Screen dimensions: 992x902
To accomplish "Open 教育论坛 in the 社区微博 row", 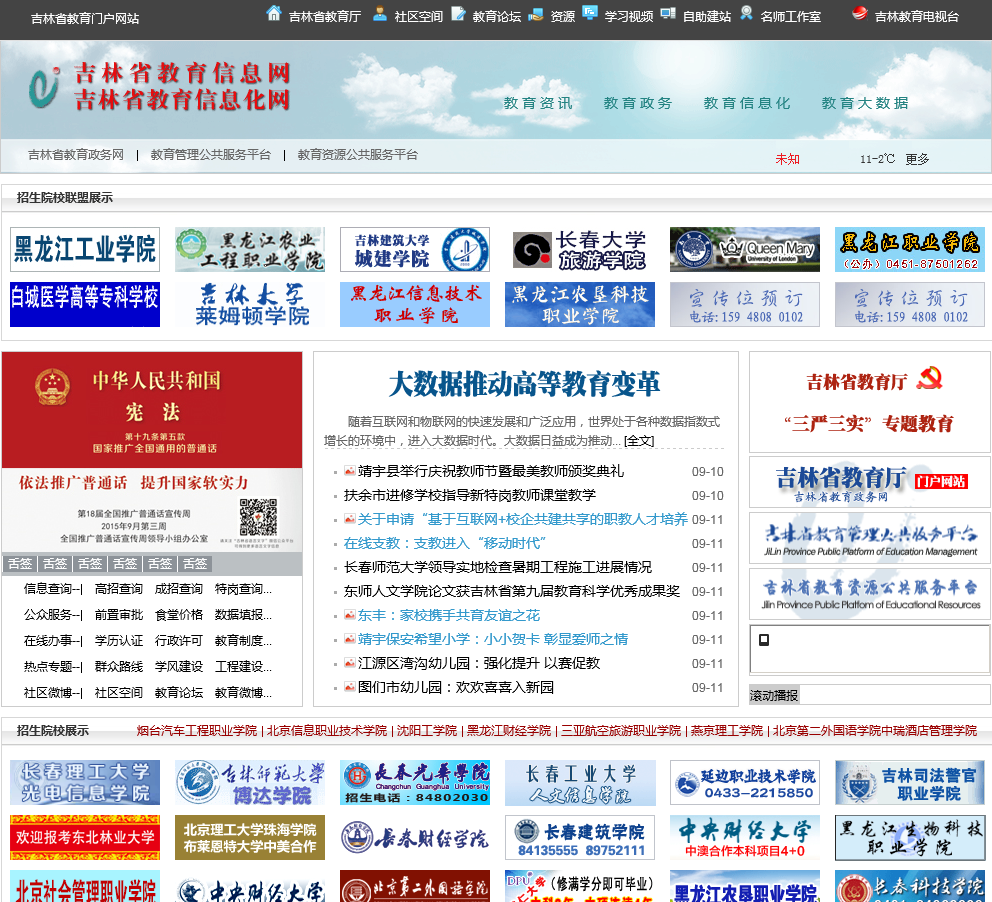I will (x=179, y=693).
